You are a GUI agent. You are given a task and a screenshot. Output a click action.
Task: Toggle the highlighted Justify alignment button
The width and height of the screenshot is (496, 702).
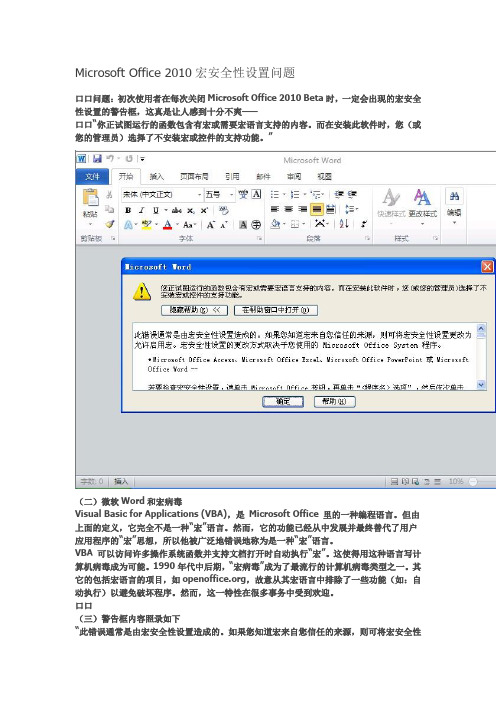[x=317, y=209]
